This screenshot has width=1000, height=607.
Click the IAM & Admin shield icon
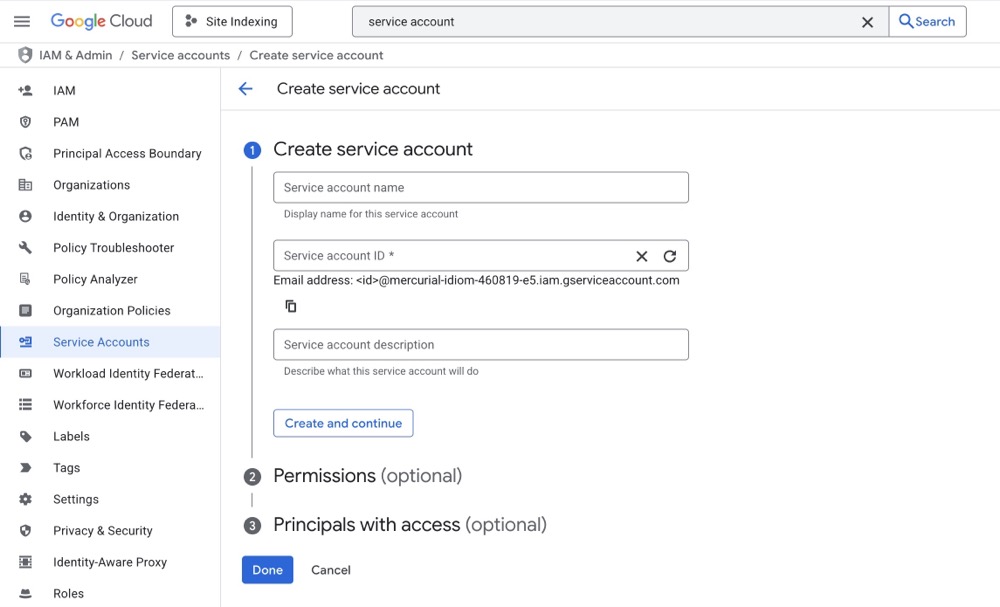click(25, 55)
